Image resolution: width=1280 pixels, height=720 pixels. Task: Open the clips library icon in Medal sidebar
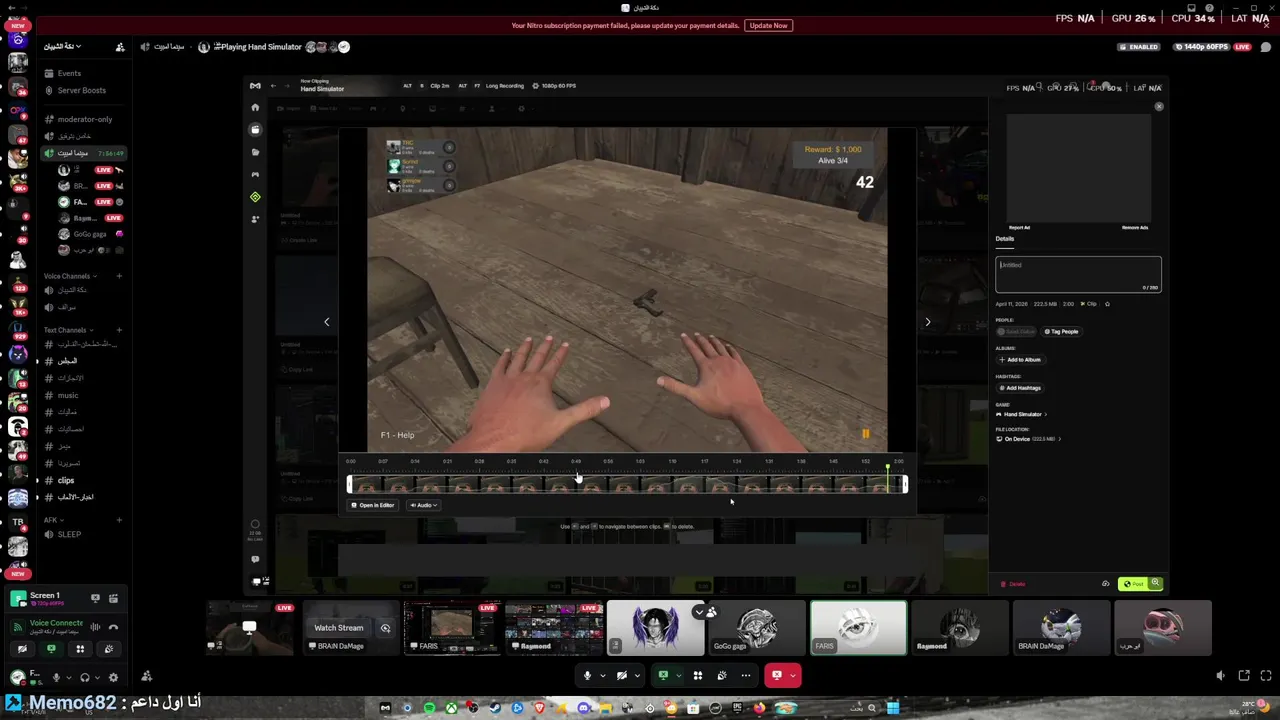pyautogui.click(x=255, y=129)
